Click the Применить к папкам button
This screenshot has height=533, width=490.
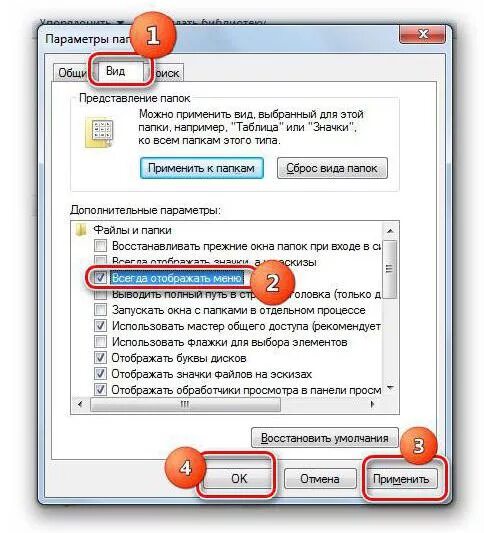[202, 168]
